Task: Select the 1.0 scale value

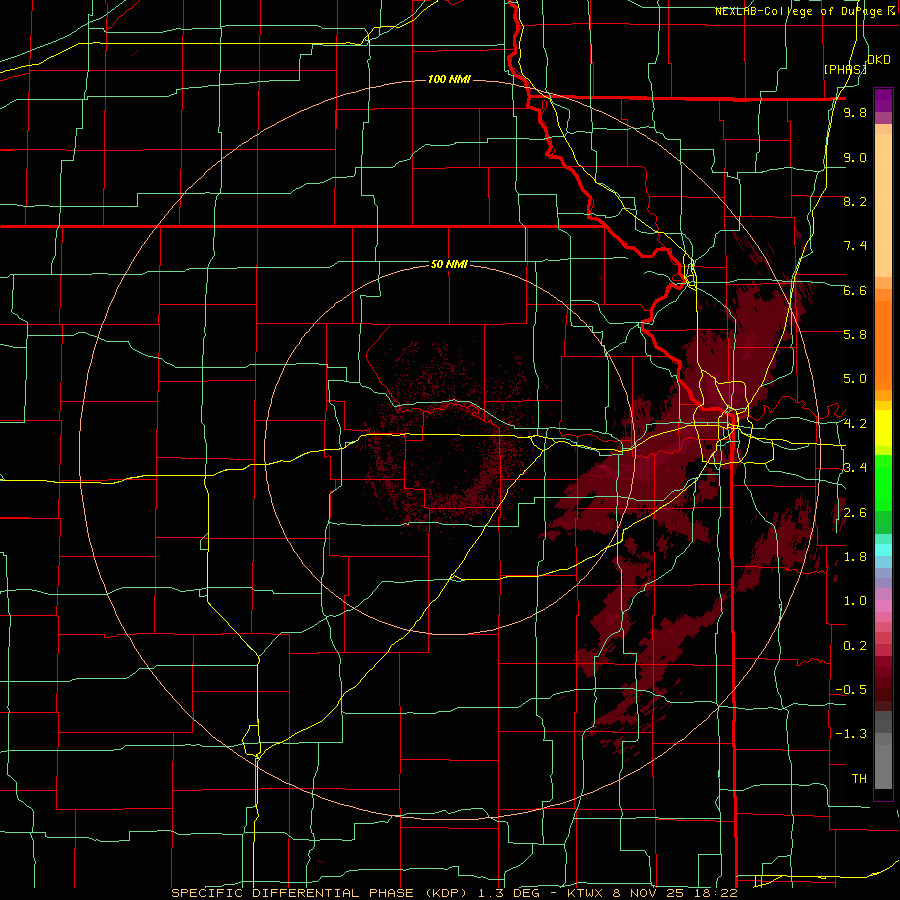Action: tap(855, 601)
